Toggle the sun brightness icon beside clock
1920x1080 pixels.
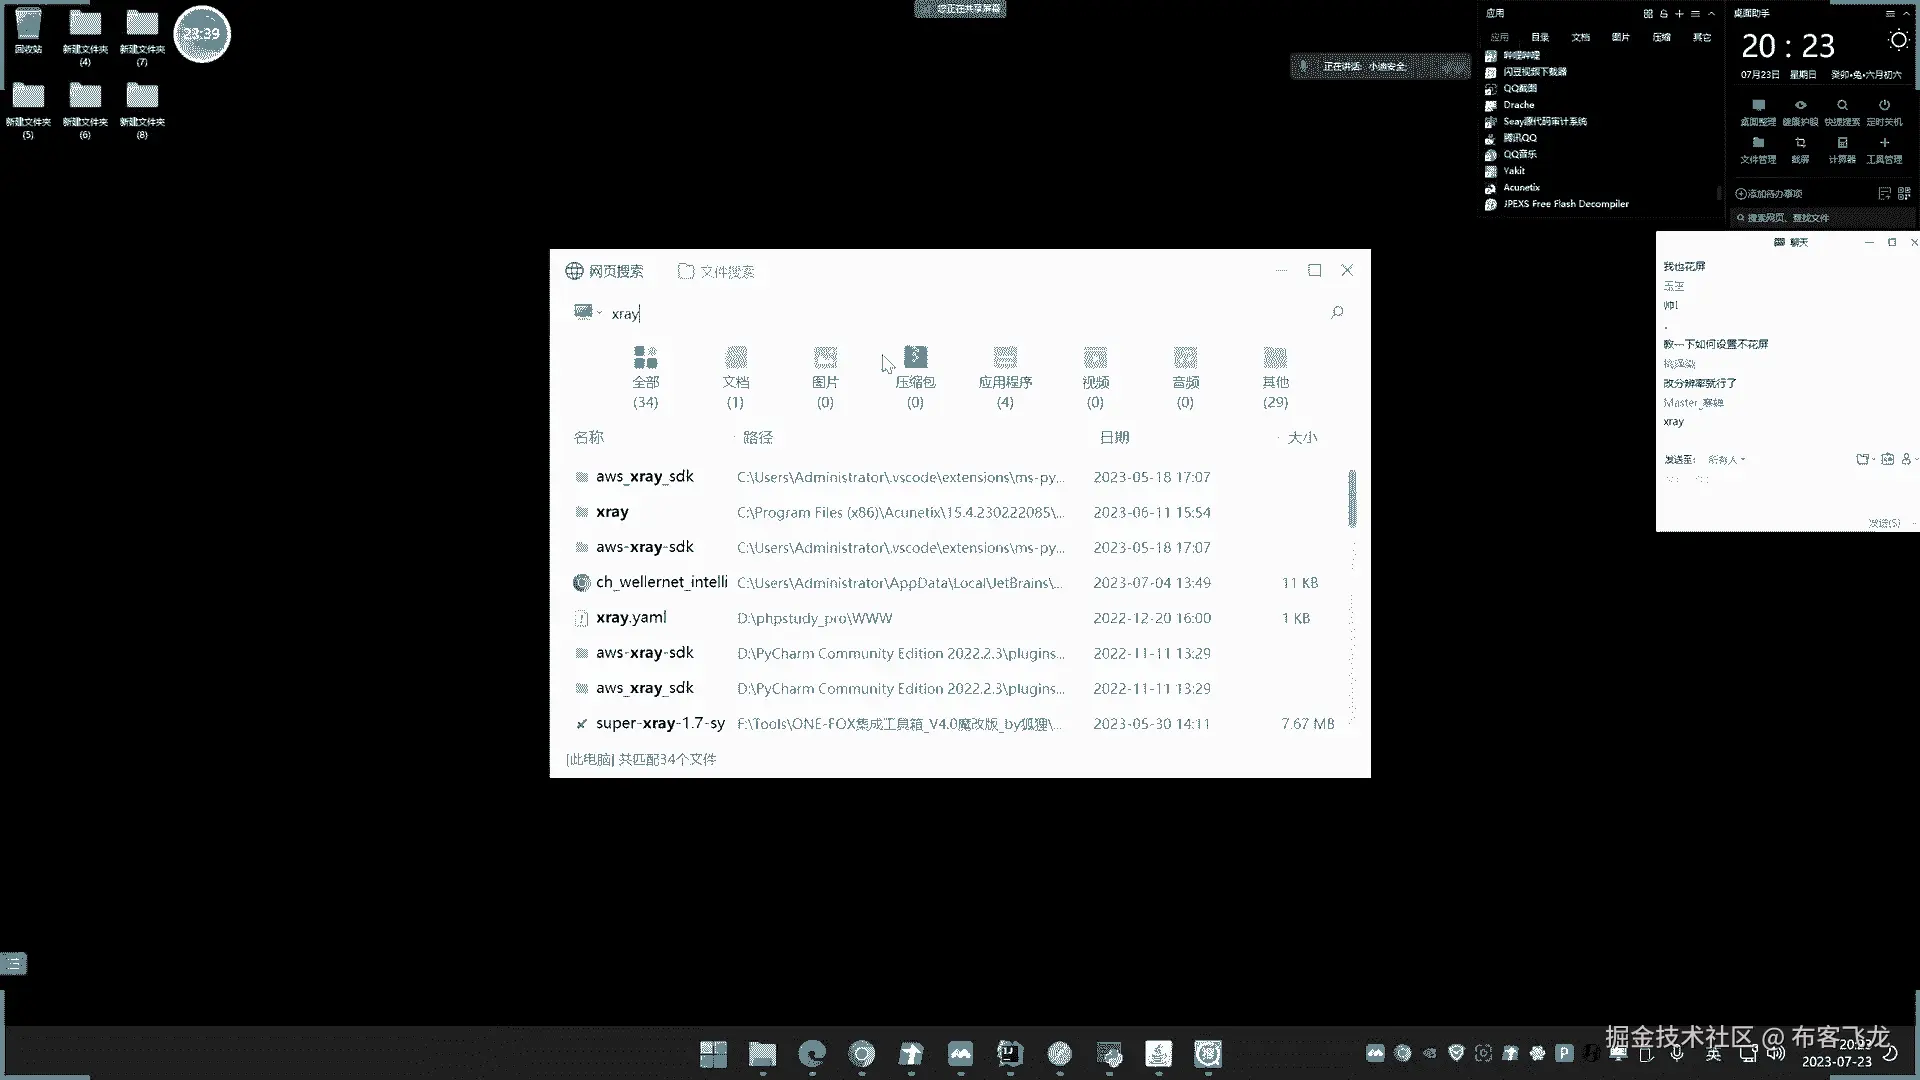(1898, 41)
